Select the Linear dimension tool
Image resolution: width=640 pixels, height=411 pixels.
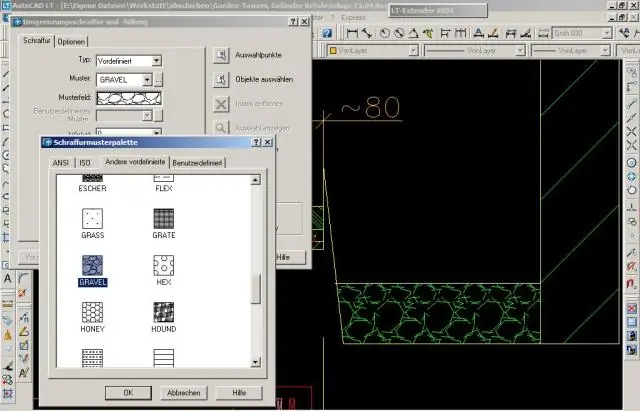(352, 33)
